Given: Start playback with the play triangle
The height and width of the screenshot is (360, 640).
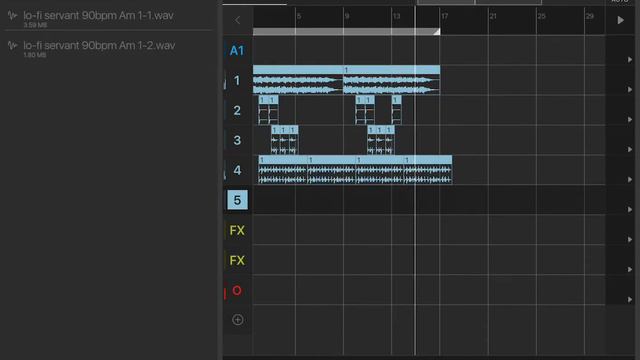Looking at the screenshot, I should [x=620, y=20].
